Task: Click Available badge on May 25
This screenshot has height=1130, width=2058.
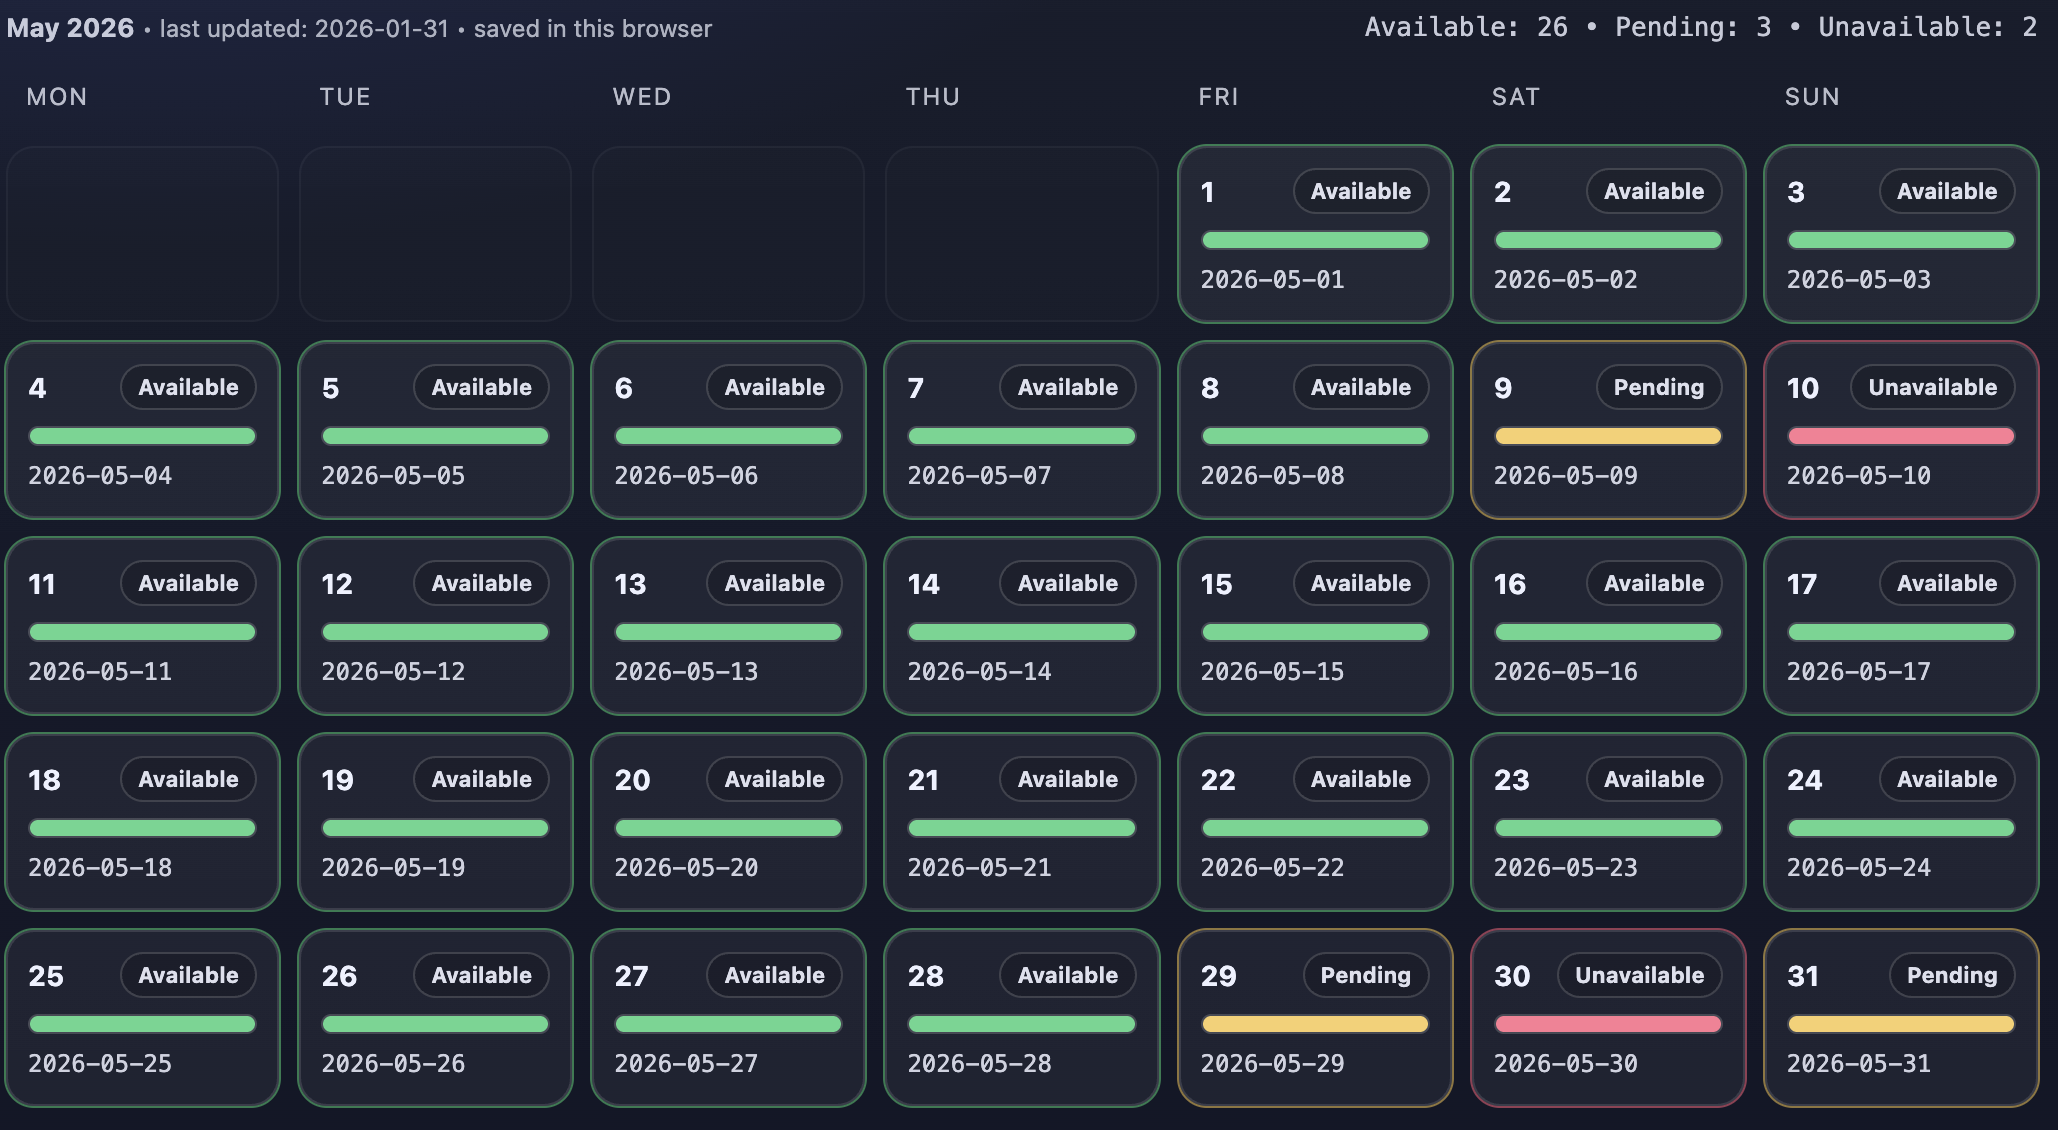Action: point(188,975)
